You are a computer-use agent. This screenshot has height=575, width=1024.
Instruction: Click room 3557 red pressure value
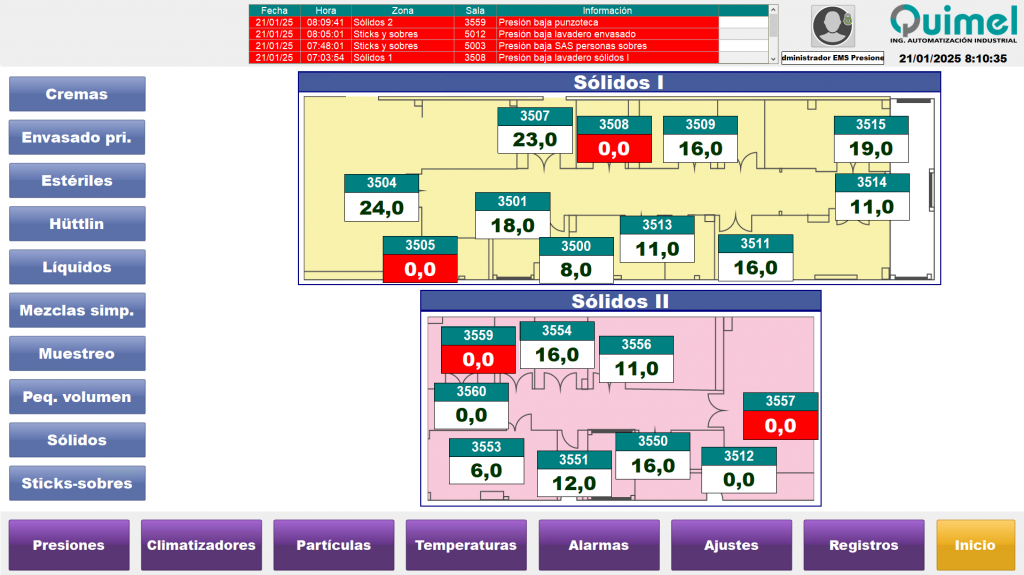[780, 425]
